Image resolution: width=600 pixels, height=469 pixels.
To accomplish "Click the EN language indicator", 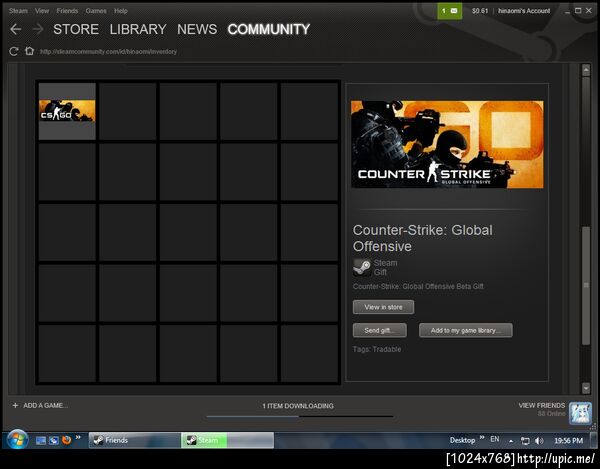I will point(495,439).
